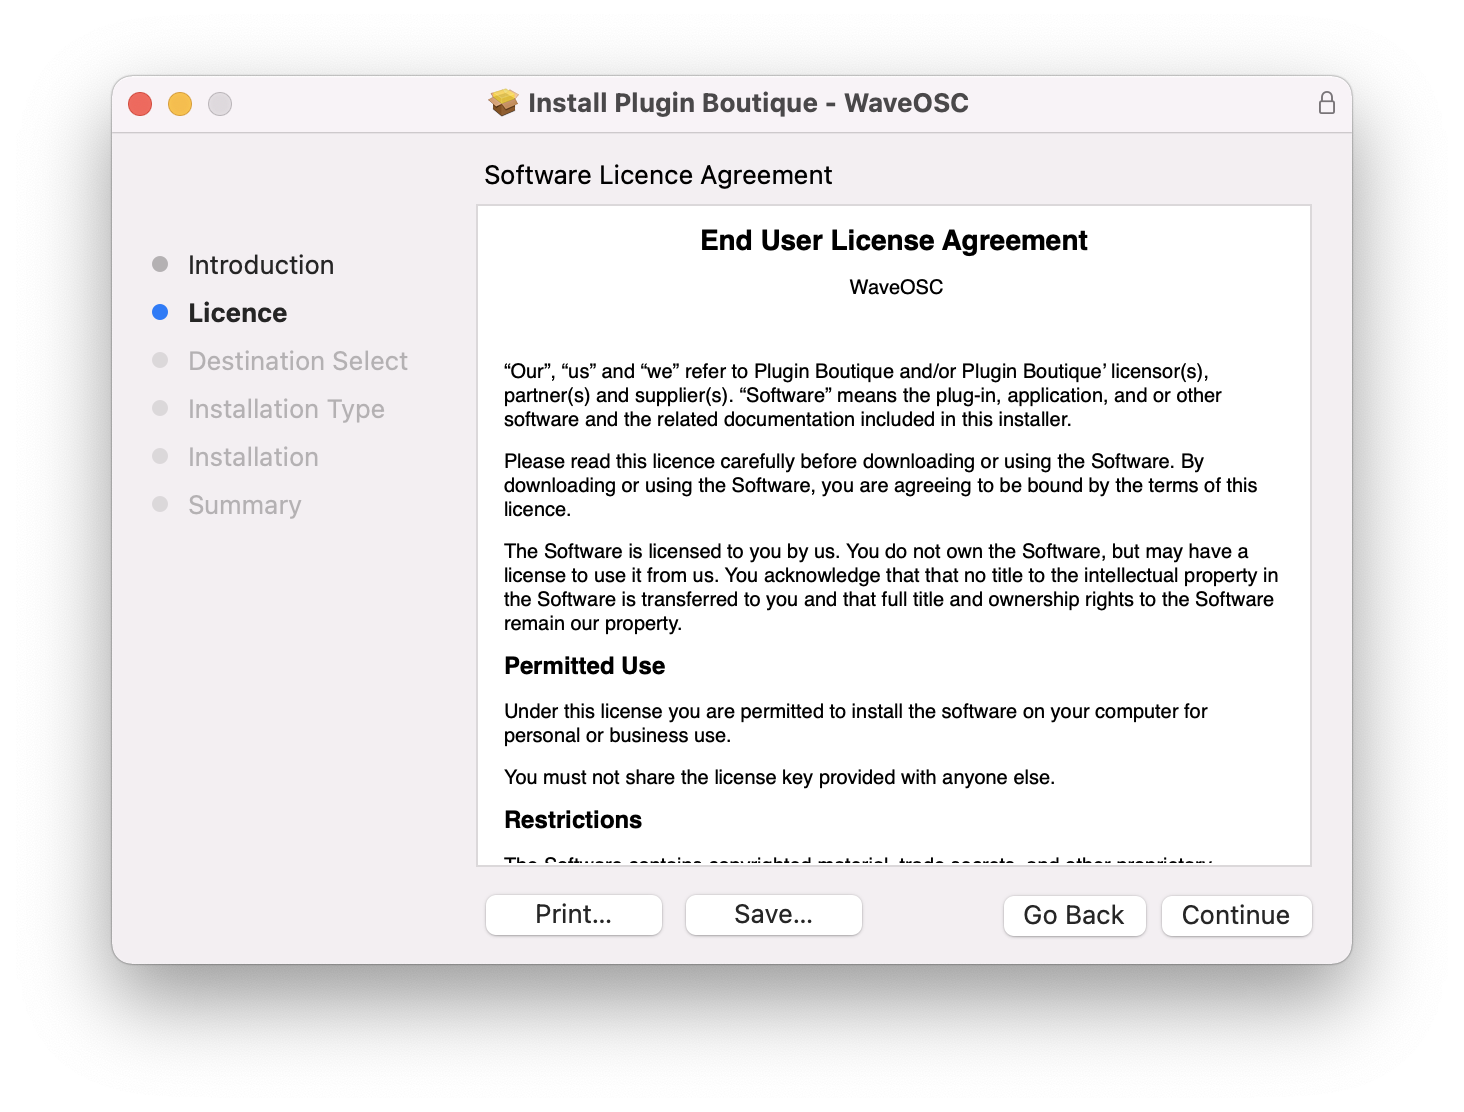Click the paragraph starting "Under this license"

(x=856, y=723)
